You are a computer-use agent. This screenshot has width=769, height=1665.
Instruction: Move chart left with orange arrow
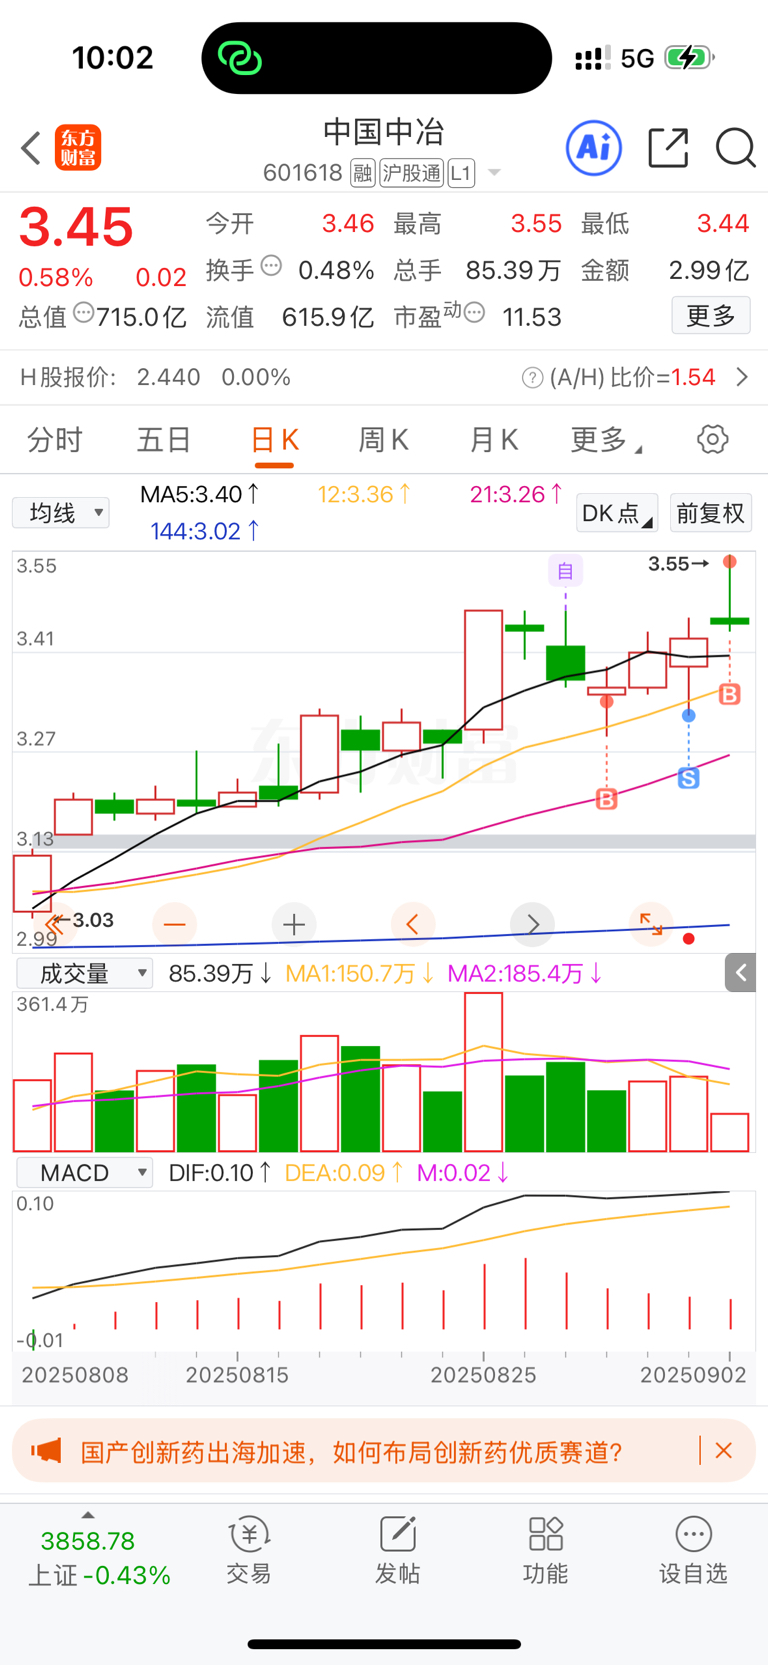(x=413, y=924)
